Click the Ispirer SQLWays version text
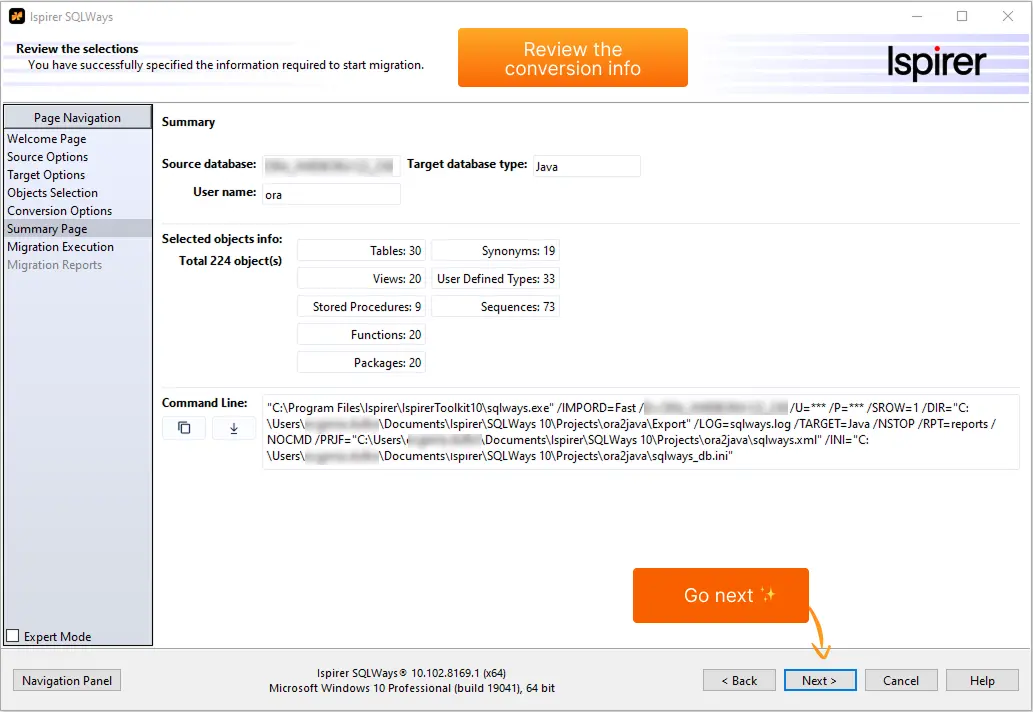The image size is (1033, 712). (x=411, y=673)
